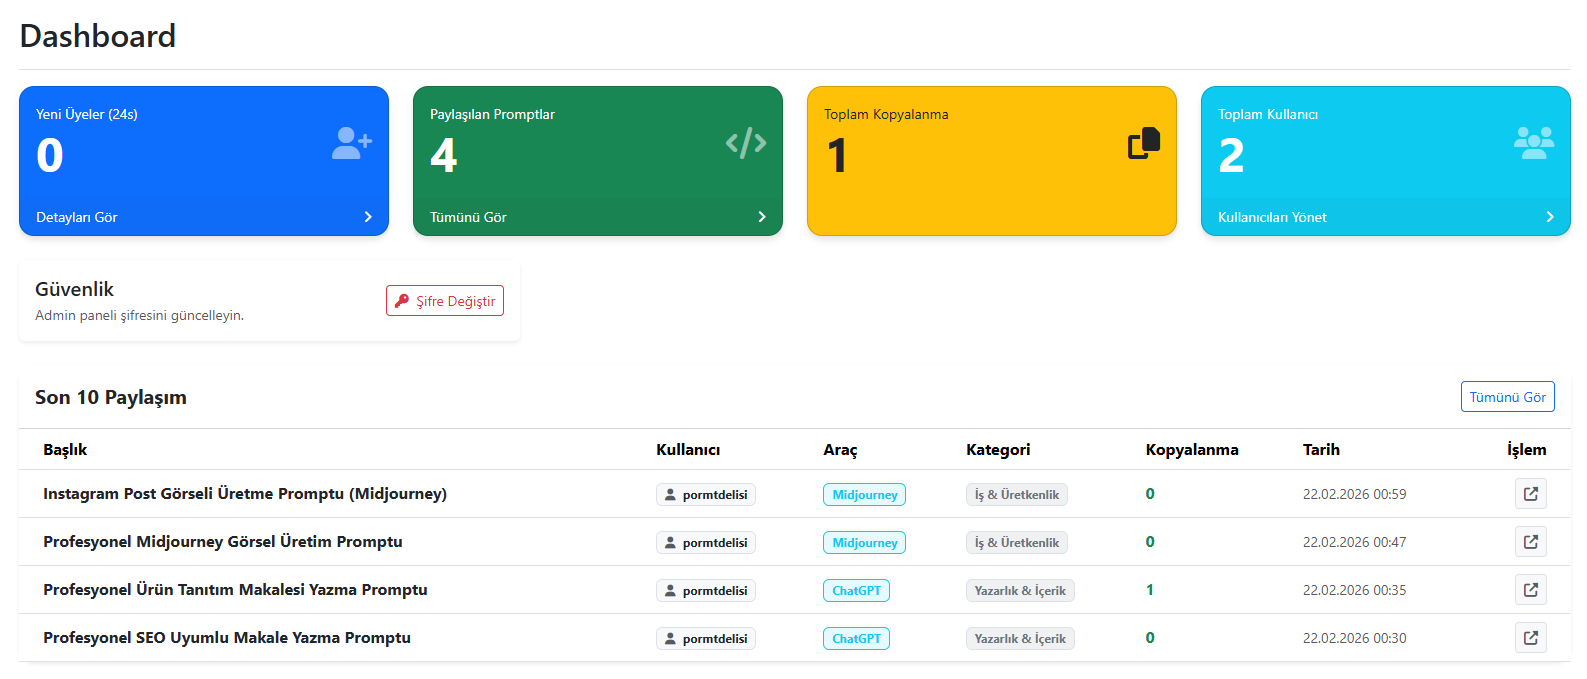This screenshot has width=1587, height=679.
Task: Click pormtdelisi user badge in Profesyonel Midjourney row
Action: pyautogui.click(x=706, y=542)
